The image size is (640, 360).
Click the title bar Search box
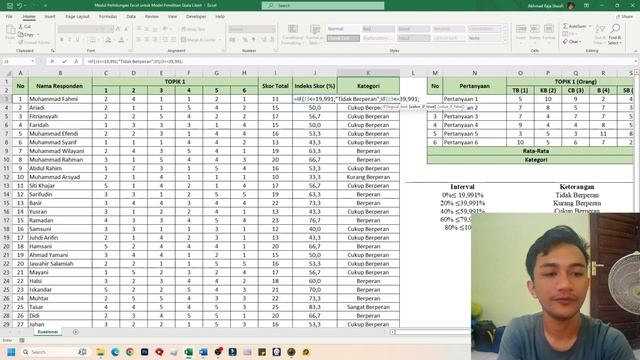(x=323, y=6)
